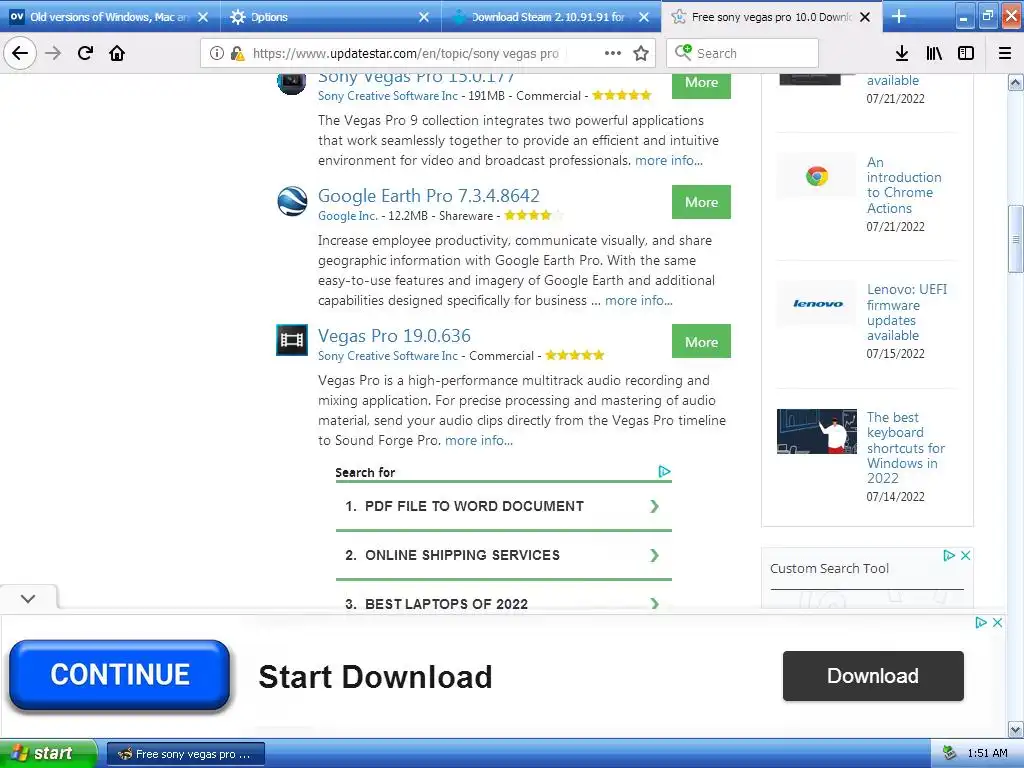Expand BEST LAPTOPS OF 2022 arrow
The height and width of the screenshot is (768, 1024).
coord(654,603)
